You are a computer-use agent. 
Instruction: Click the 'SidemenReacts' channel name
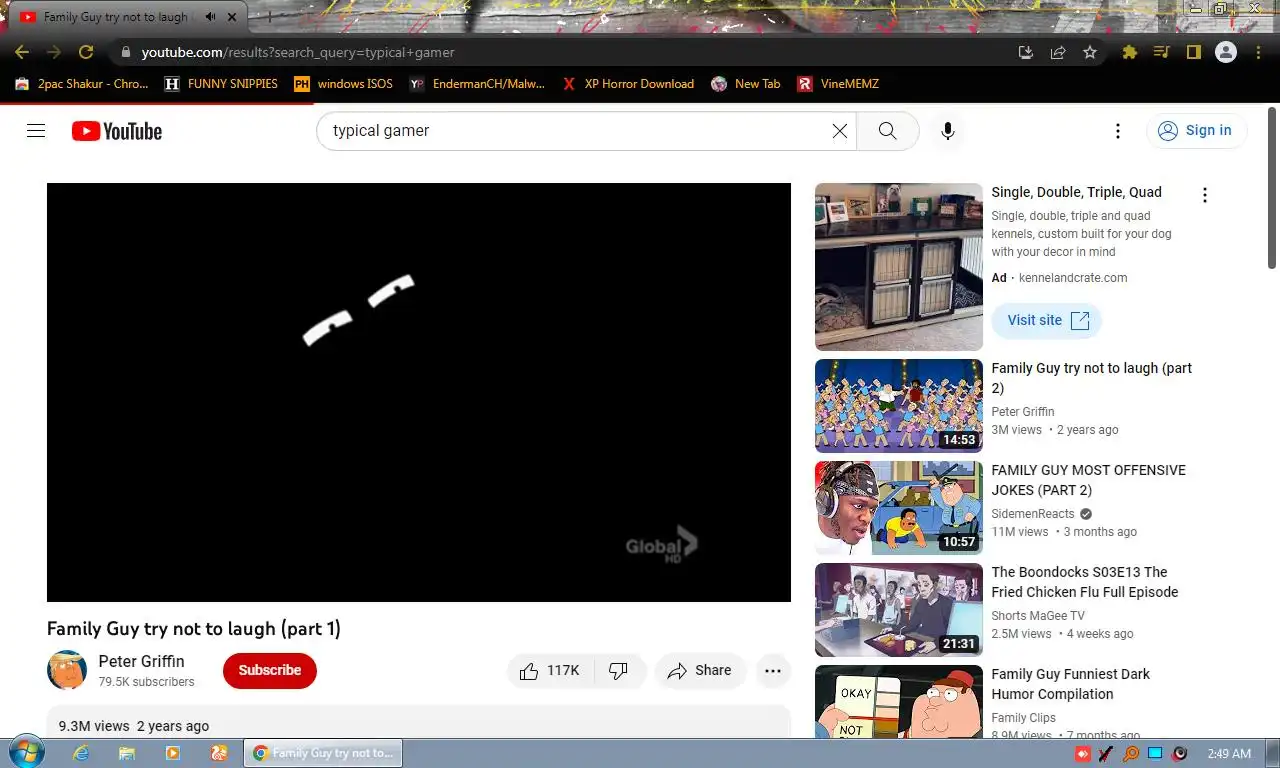coord(1033,514)
